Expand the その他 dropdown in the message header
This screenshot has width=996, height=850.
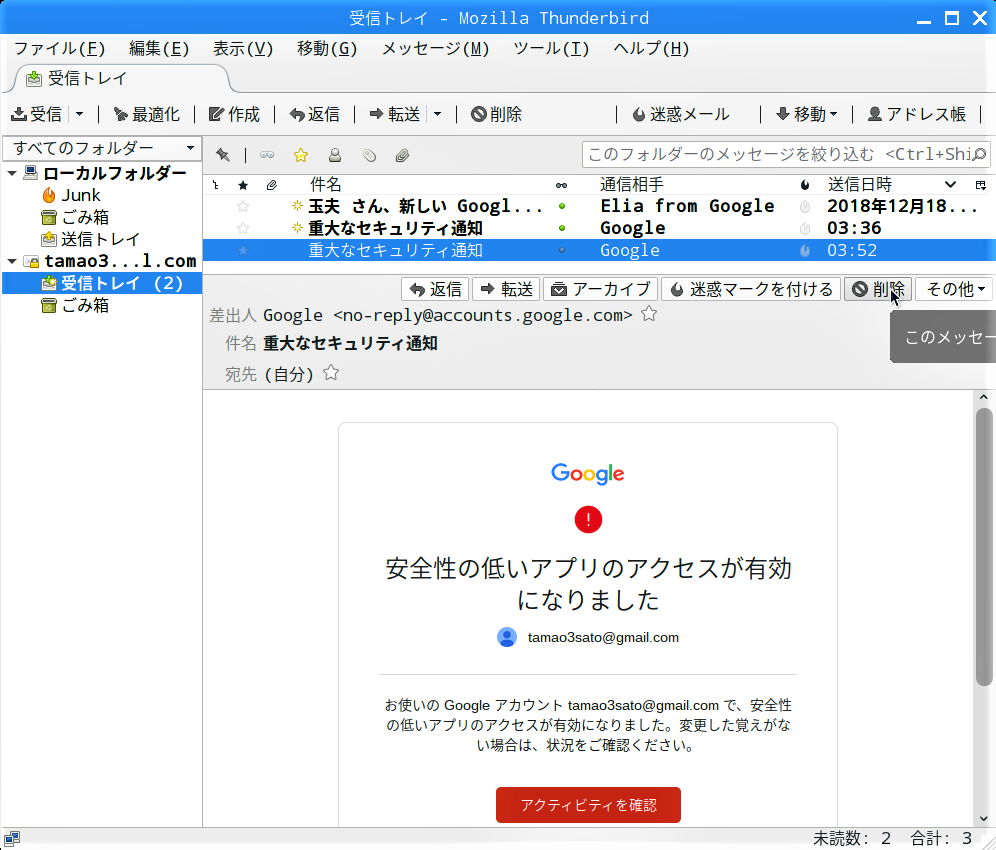coord(954,289)
